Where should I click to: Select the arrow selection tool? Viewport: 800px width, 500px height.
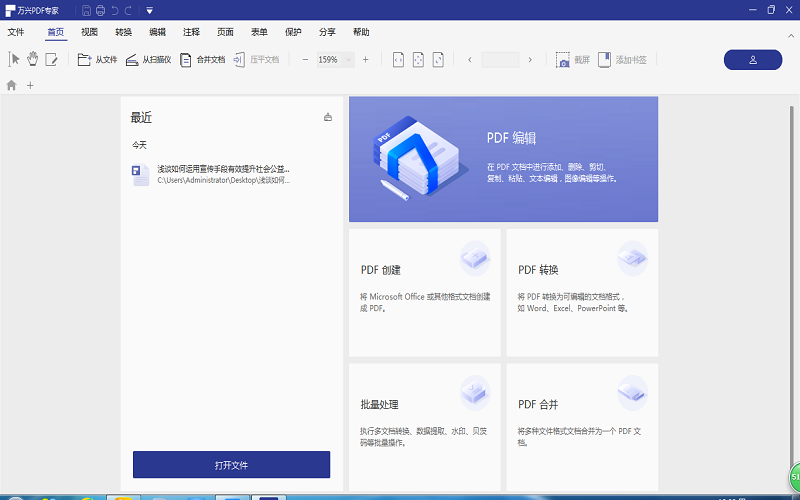(x=14, y=60)
